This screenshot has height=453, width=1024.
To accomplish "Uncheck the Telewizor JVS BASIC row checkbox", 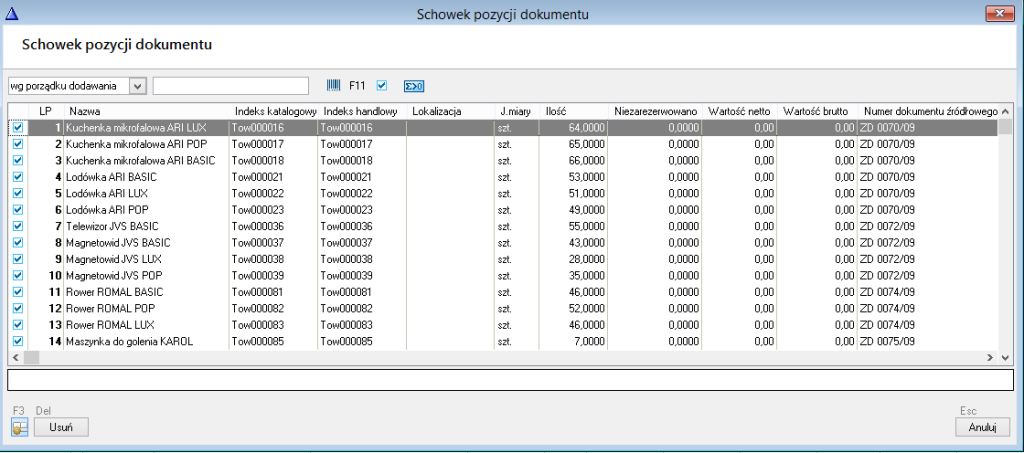I will [x=17, y=226].
